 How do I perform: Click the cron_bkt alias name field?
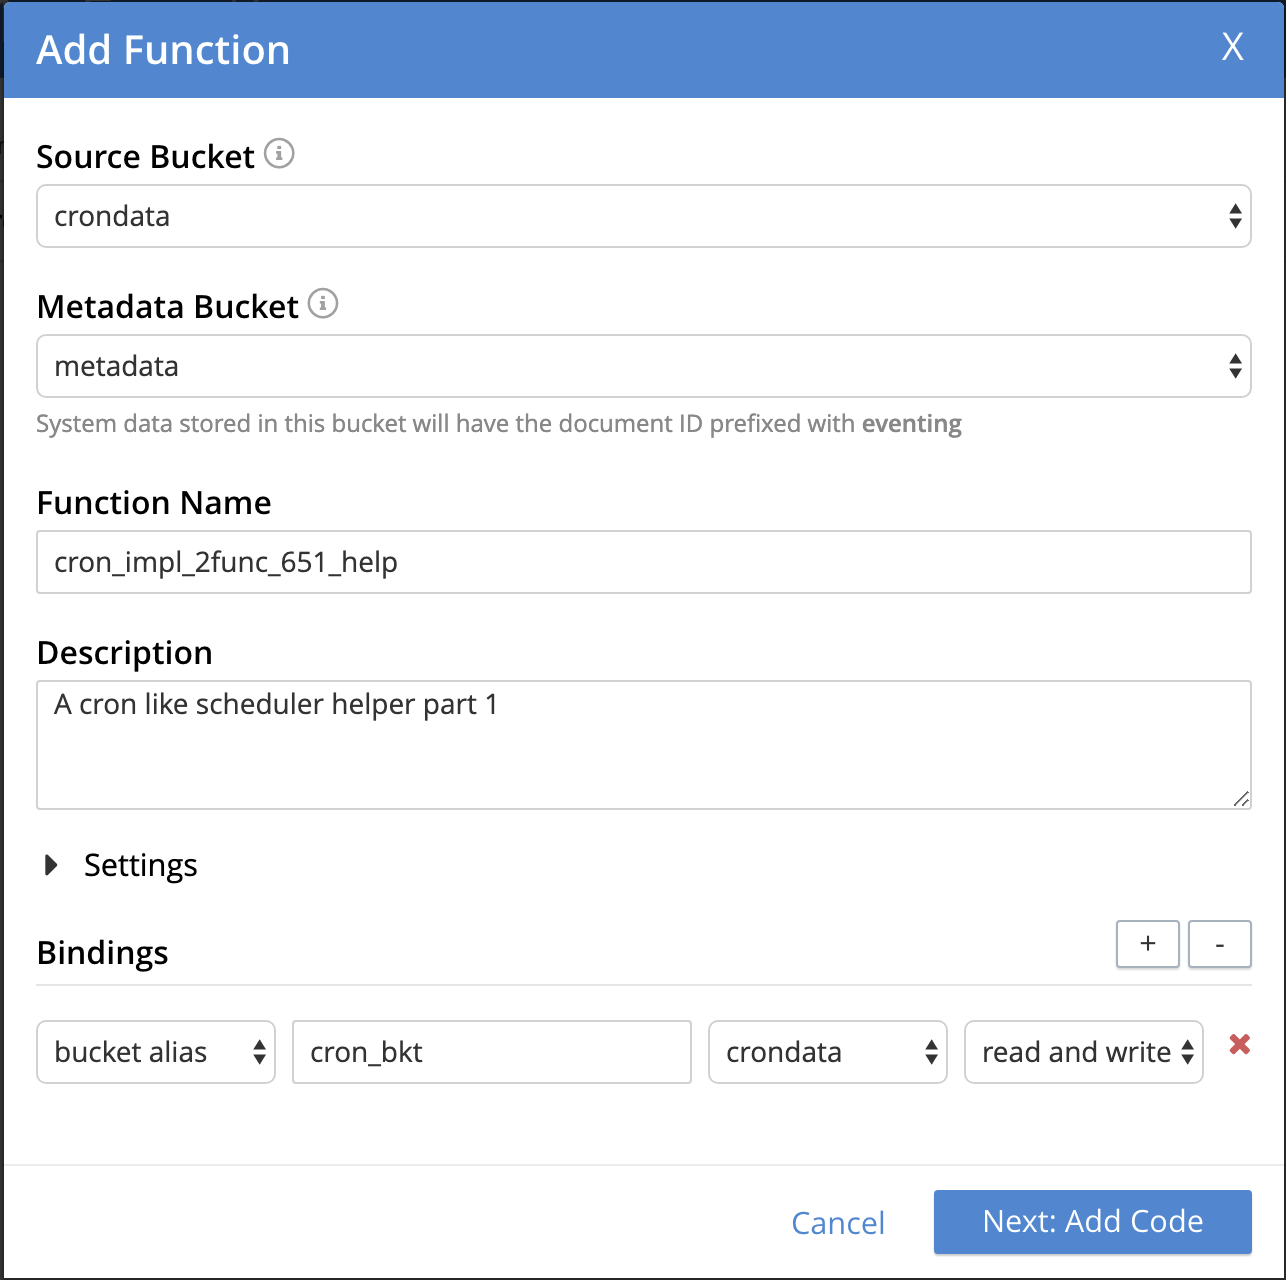point(492,1052)
